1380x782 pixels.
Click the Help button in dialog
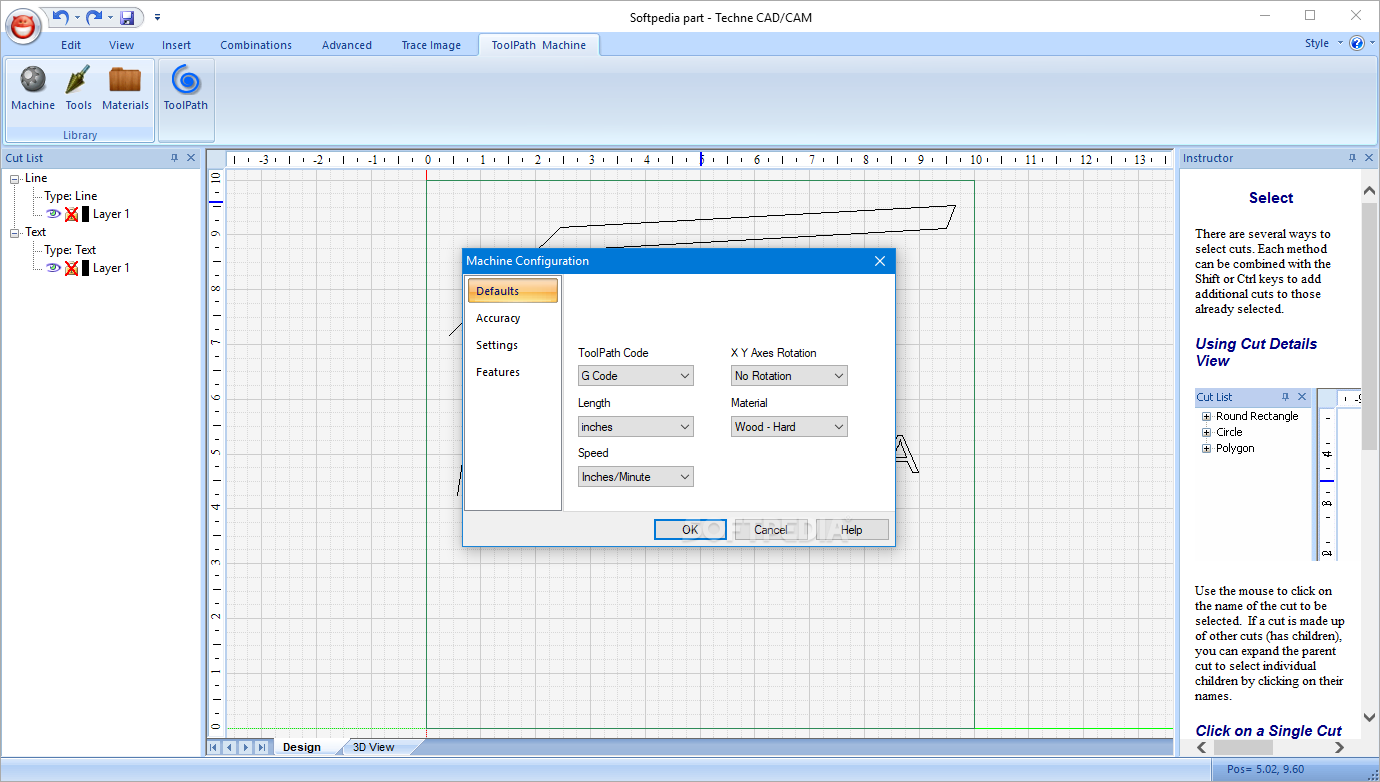tap(852, 530)
